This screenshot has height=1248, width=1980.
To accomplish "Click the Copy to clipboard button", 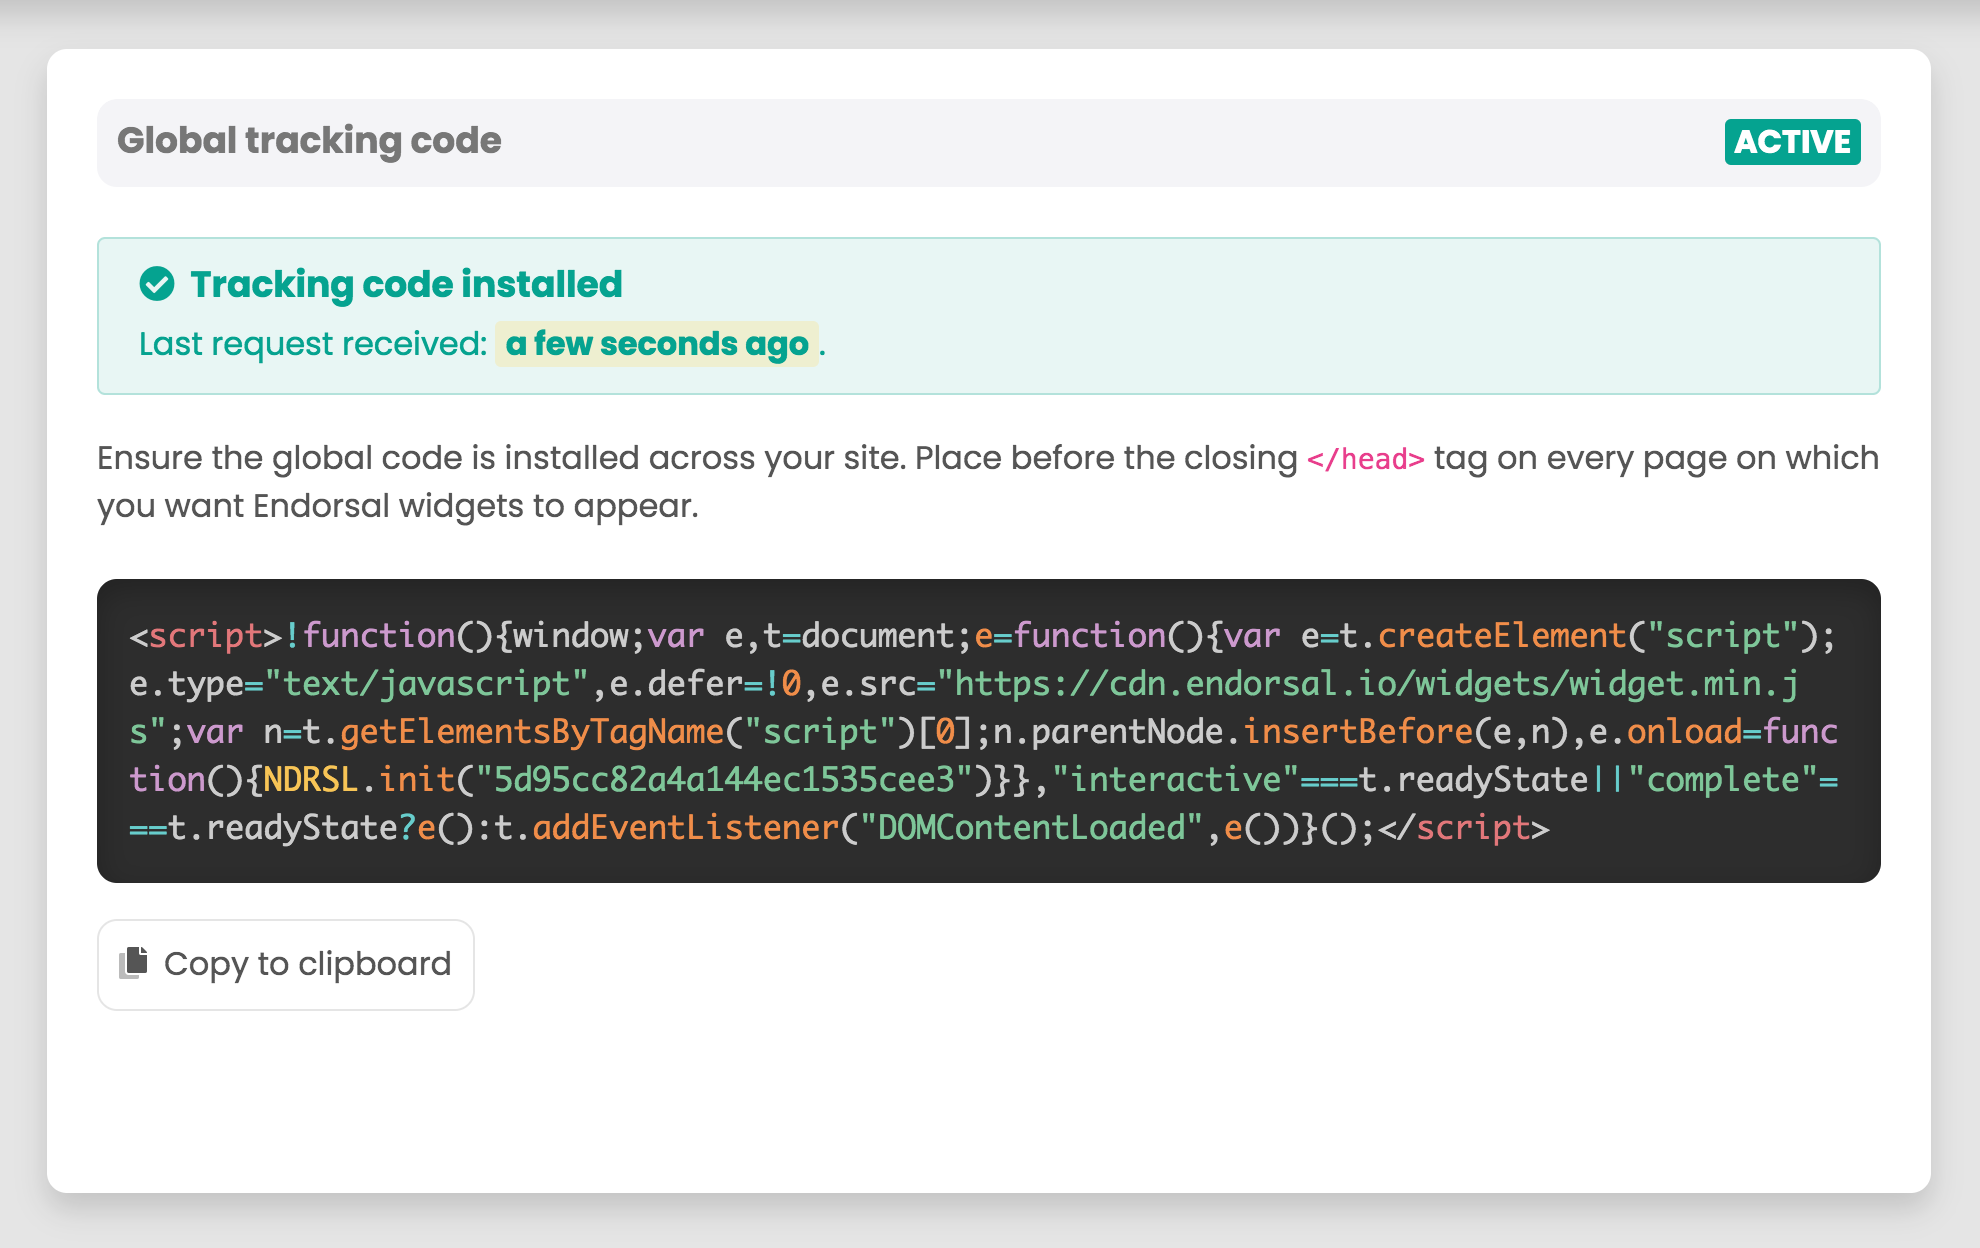I will [285, 964].
